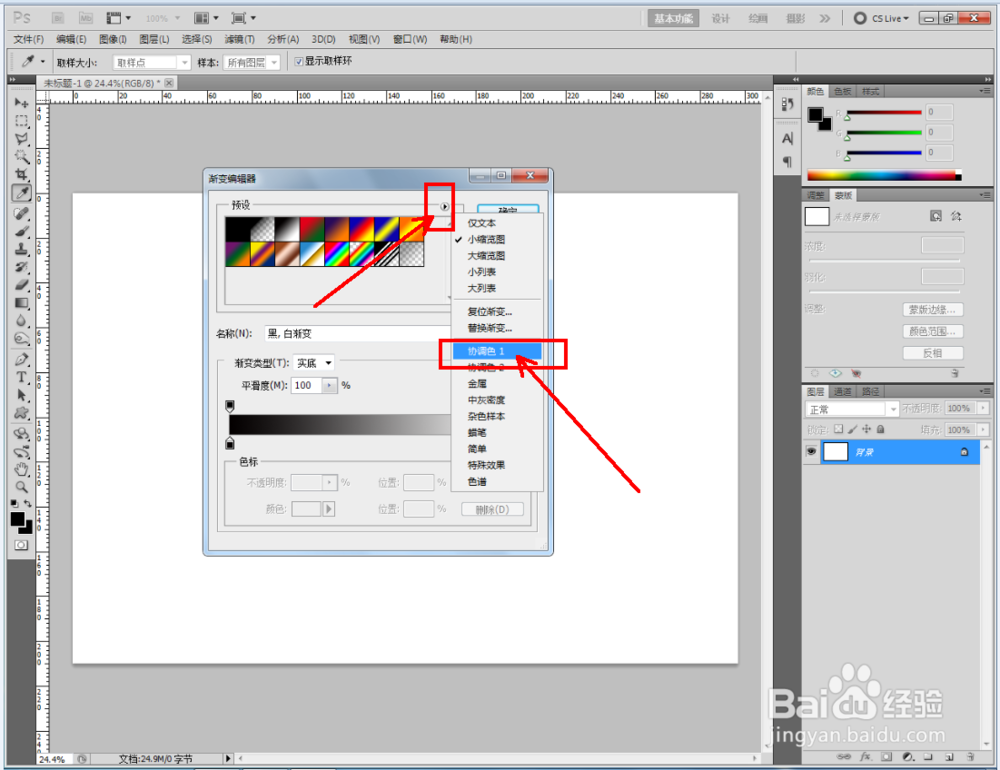This screenshot has height=770, width=1000.
Task: Select the Pen tool
Action: point(21,359)
